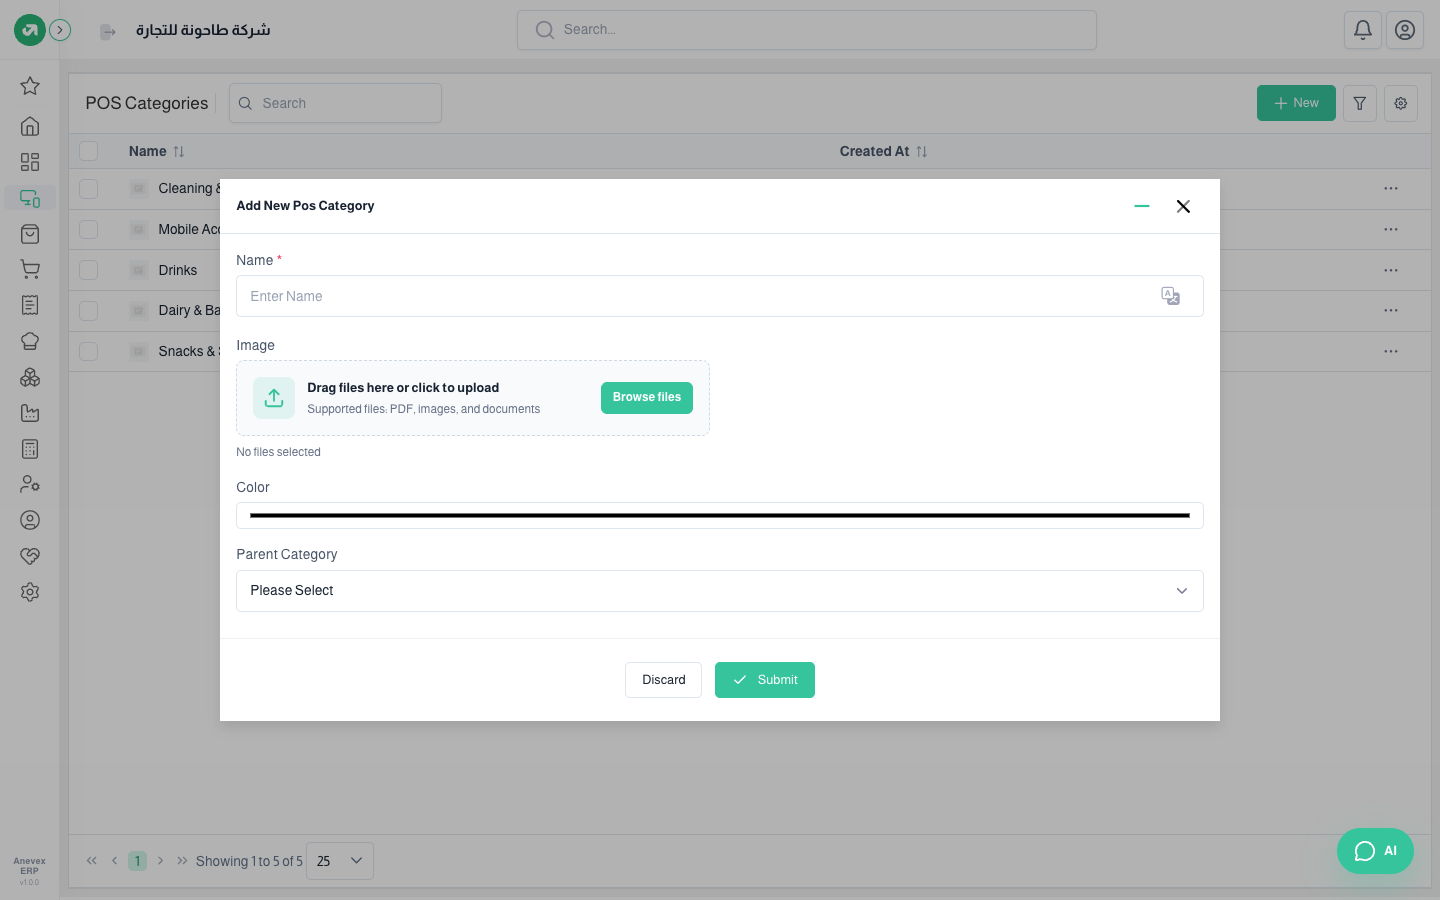Click the Enter Name input field
This screenshot has width=1440, height=900.
point(720,296)
